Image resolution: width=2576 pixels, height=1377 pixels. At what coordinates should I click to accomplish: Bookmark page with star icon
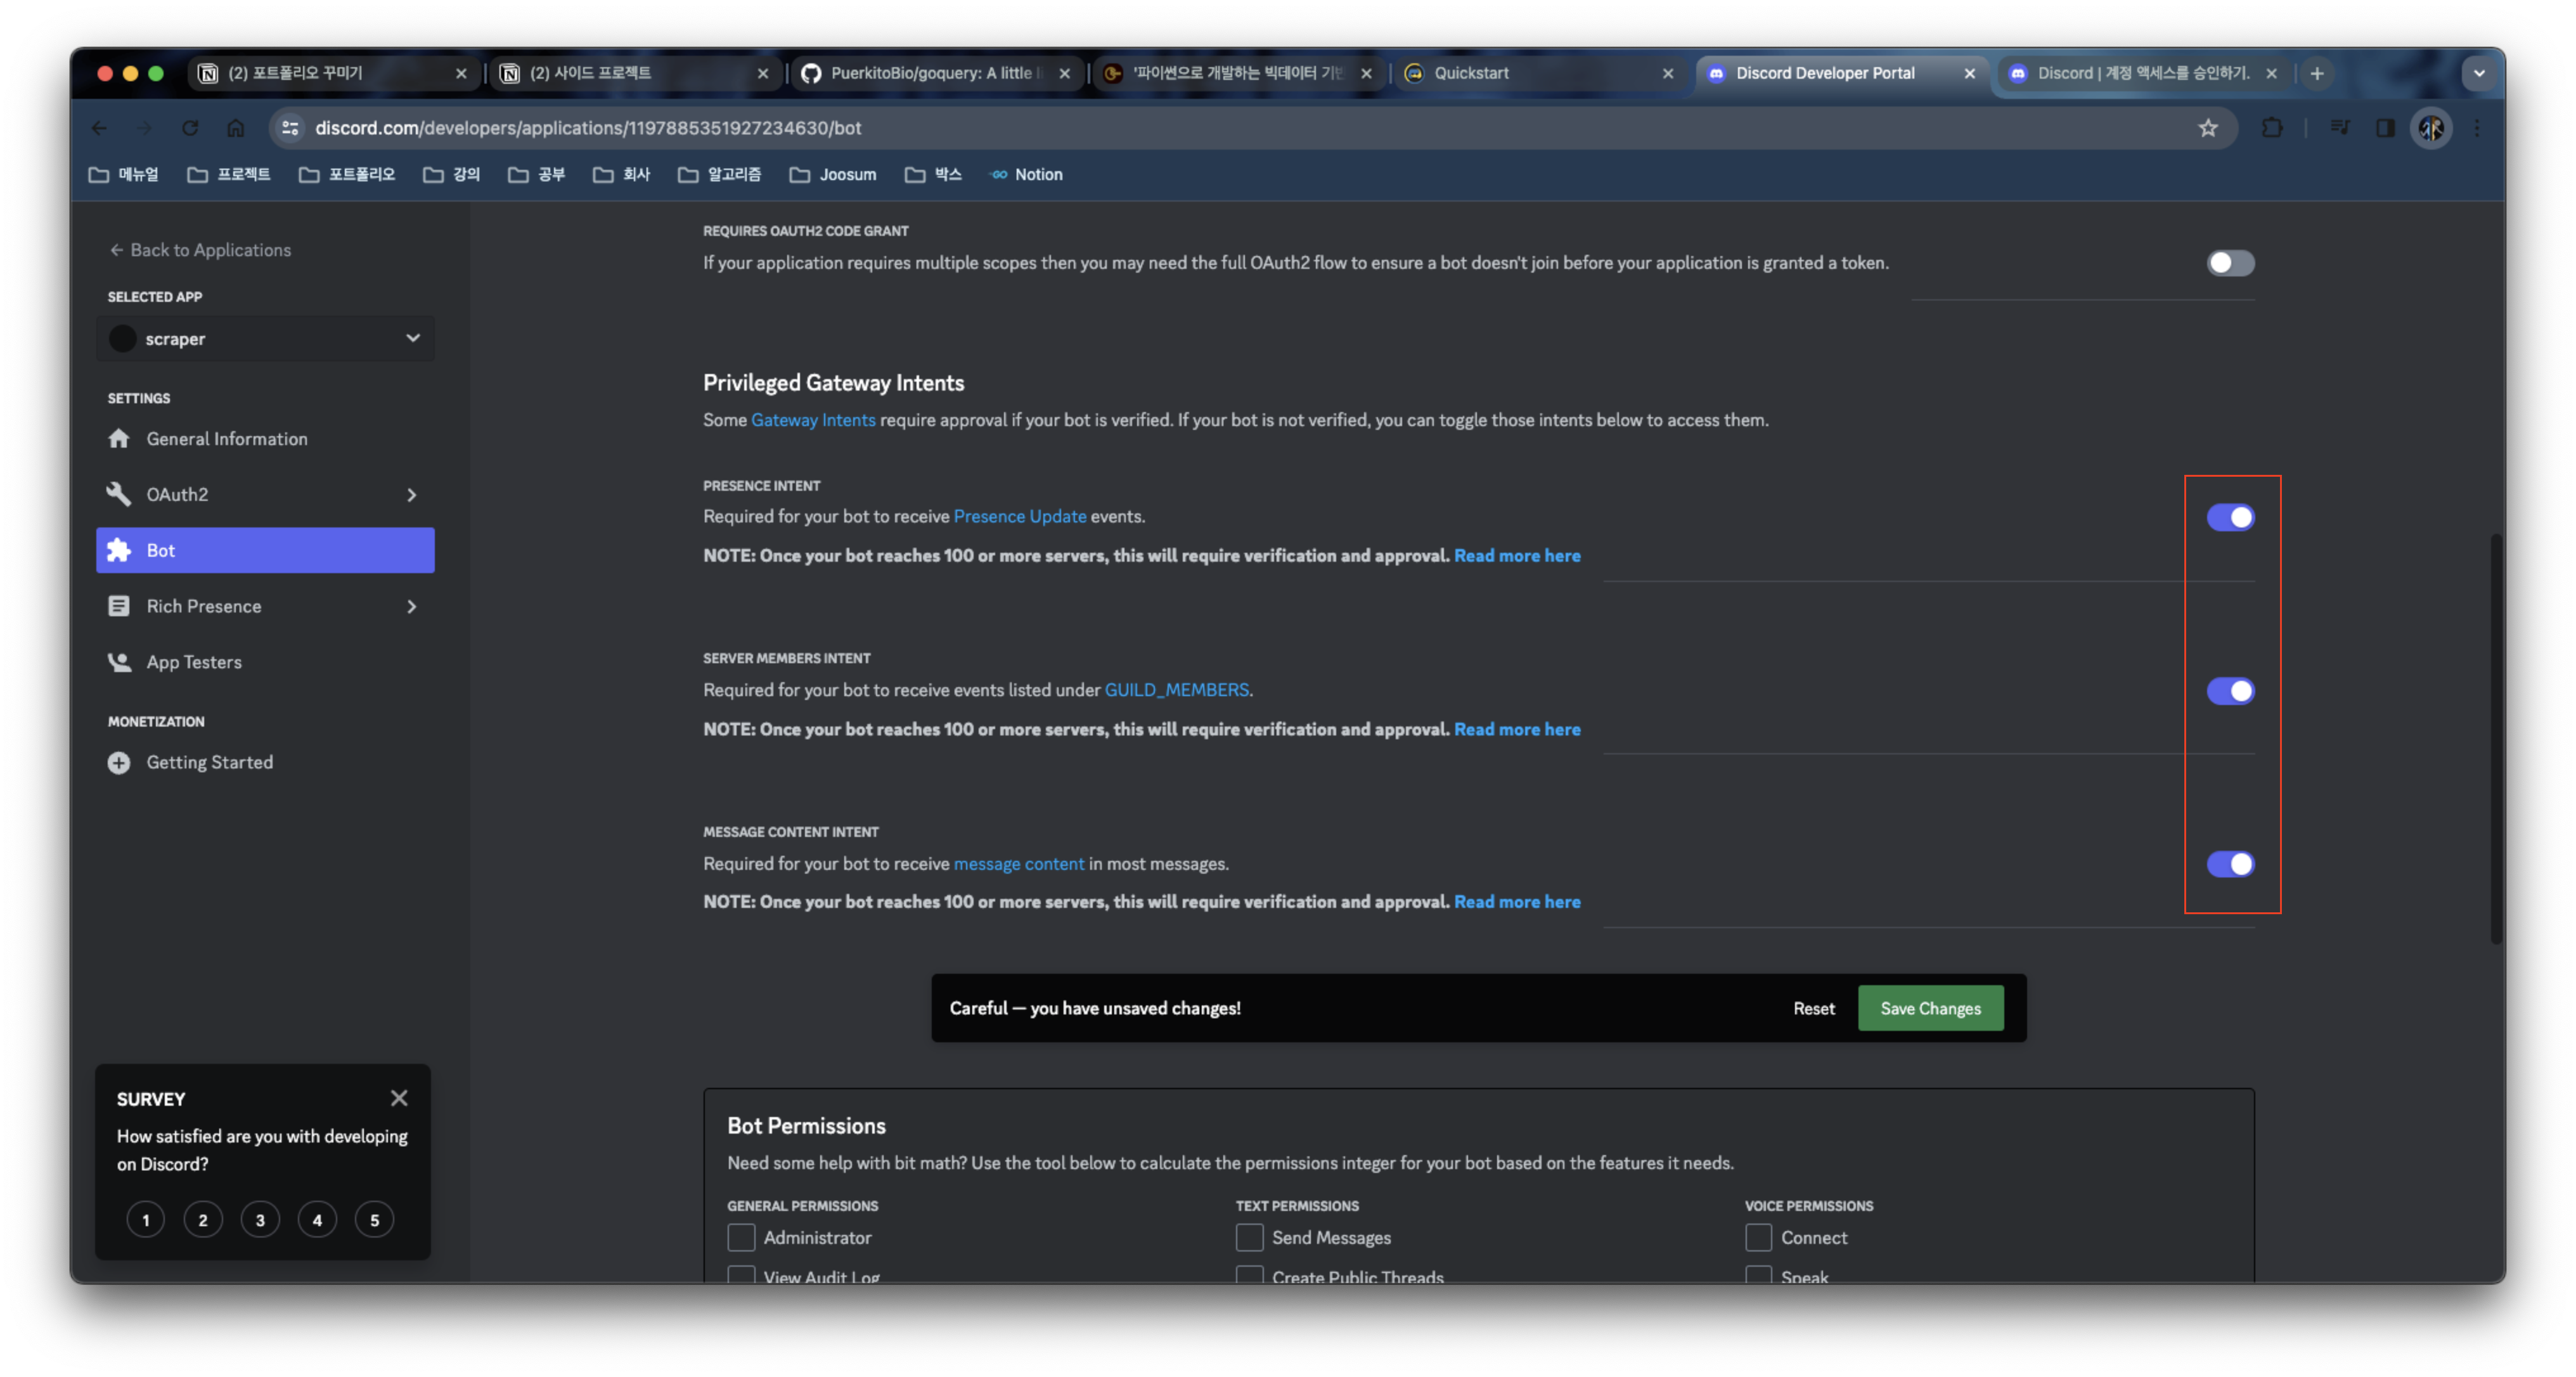coord(2208,128)
